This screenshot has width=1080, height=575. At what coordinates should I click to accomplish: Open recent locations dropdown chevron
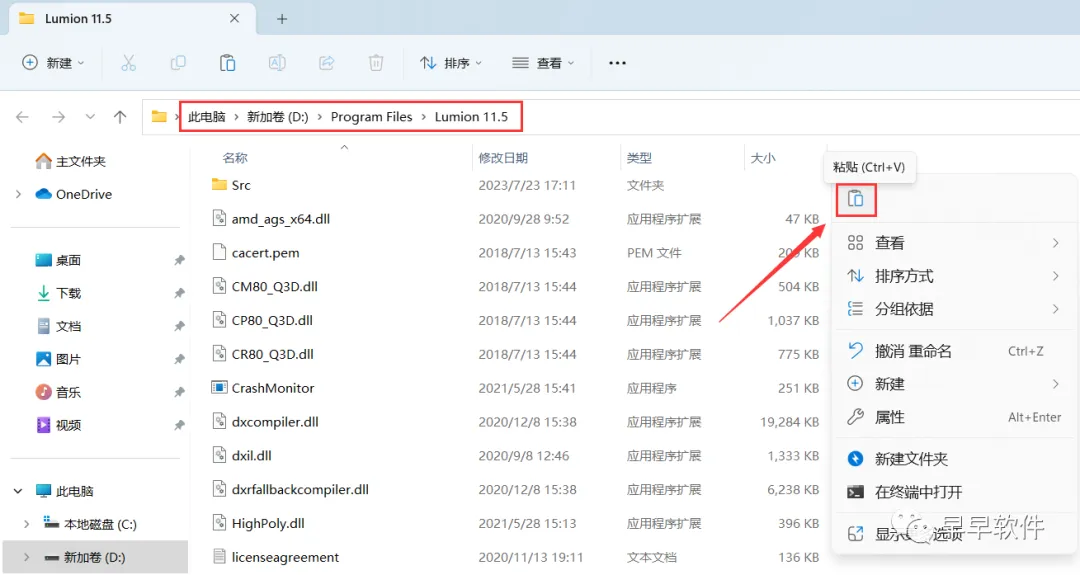click(x=90, y=117)
